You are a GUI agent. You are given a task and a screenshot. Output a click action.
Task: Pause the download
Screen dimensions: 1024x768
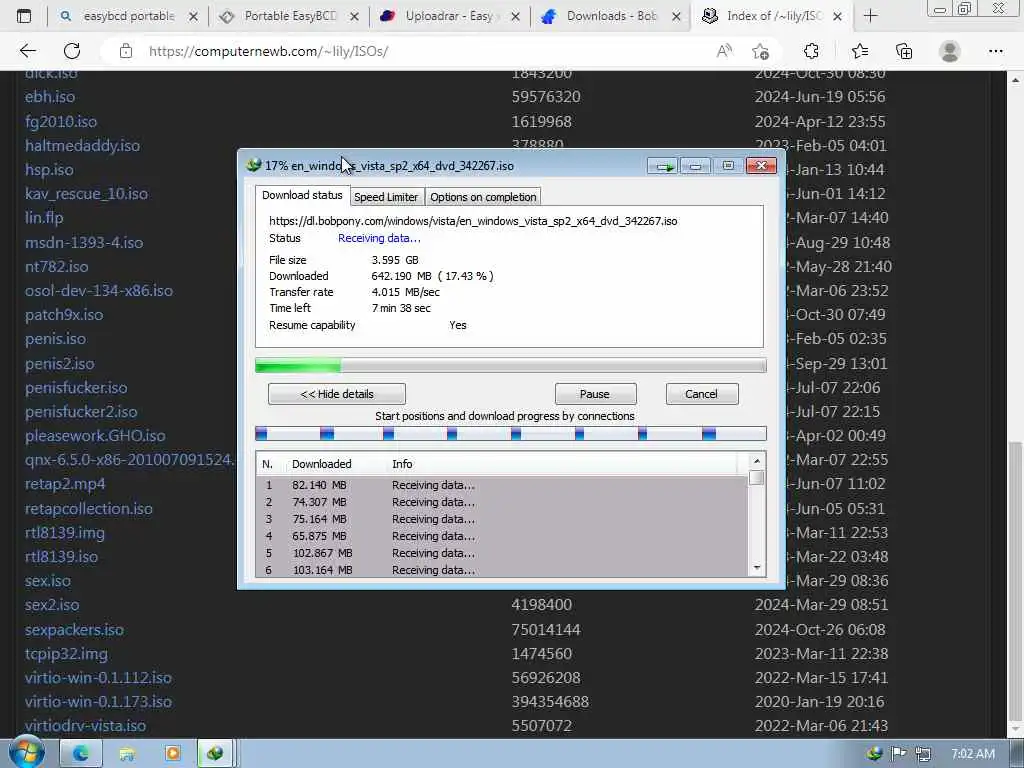pyautogui.click(x=595, y=394)
